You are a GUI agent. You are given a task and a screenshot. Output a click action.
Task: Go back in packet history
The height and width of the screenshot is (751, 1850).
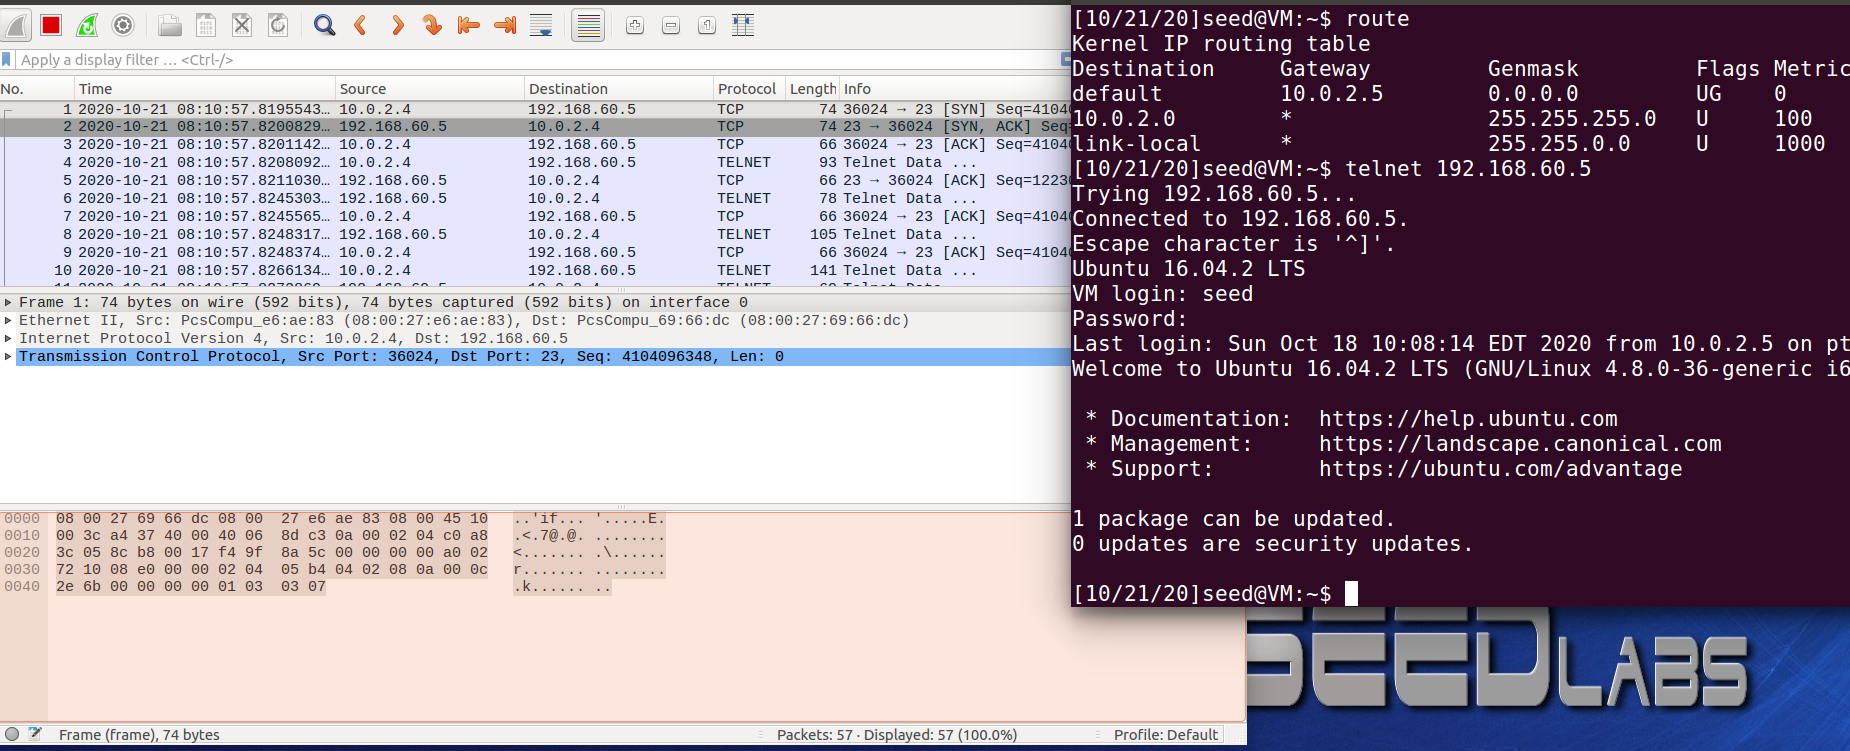pos(361,25)
